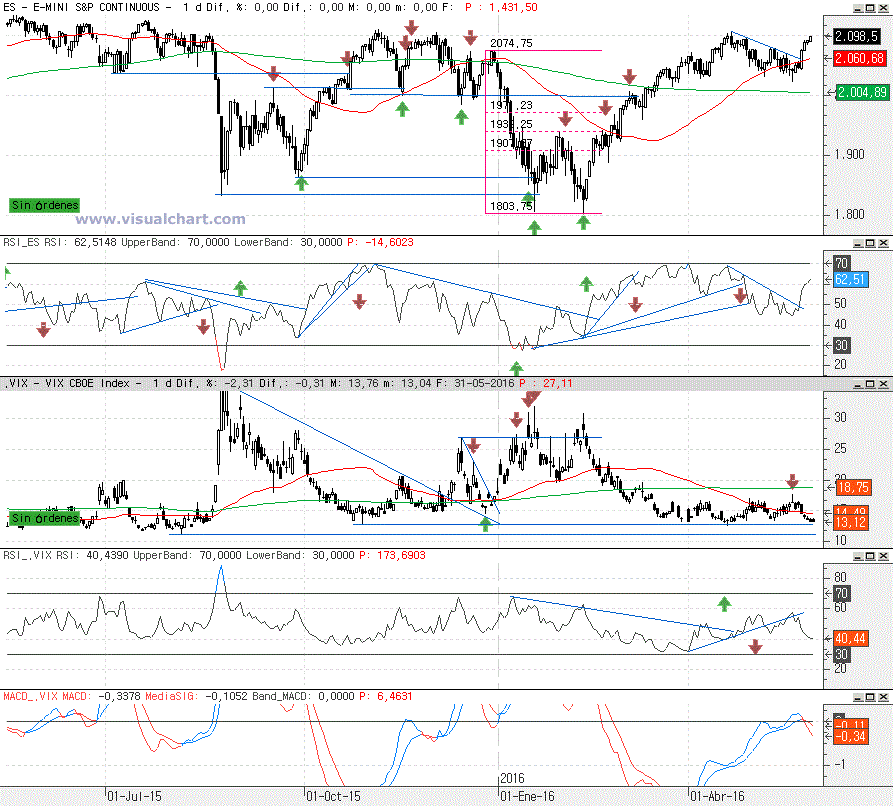Screen dimensions: 893x806
Task: Click the Sin órdenes label in VIX chart
Action: point(45,518)
